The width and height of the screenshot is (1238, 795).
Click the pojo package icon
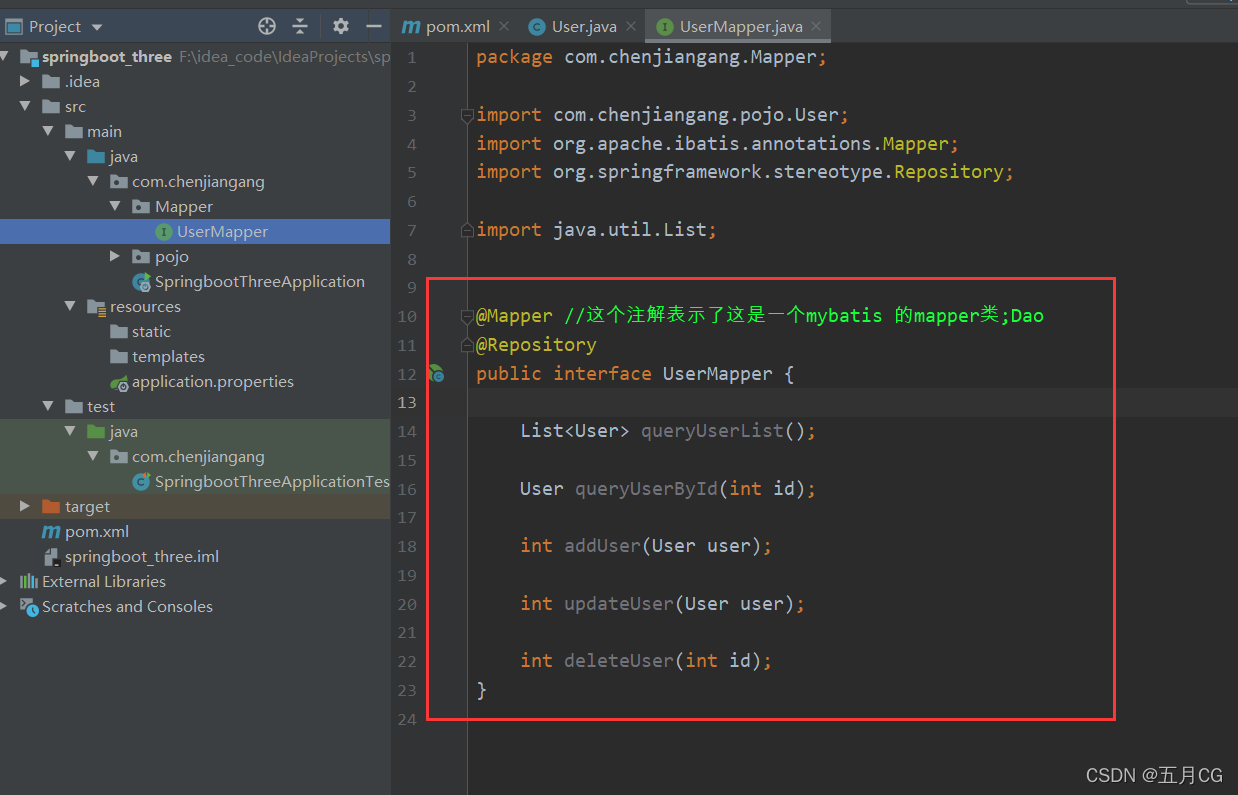141,257
